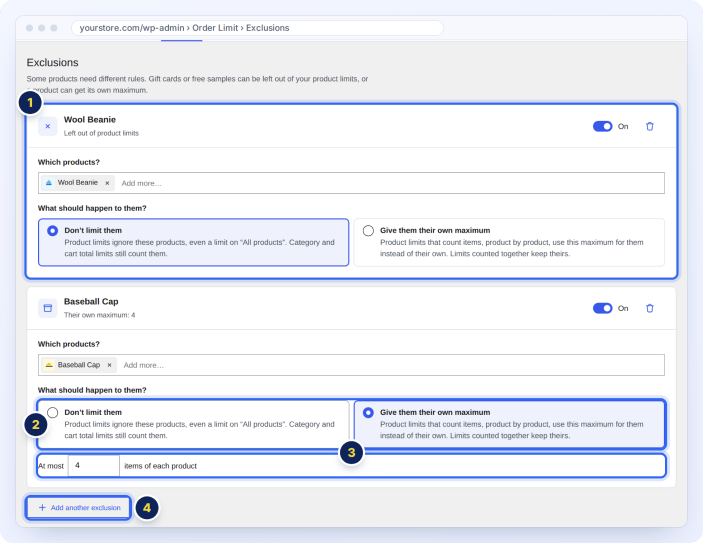Select "Don't limit them" for Wool Beanie
Viewport: 703px width, 543px height.
point(194,242)
